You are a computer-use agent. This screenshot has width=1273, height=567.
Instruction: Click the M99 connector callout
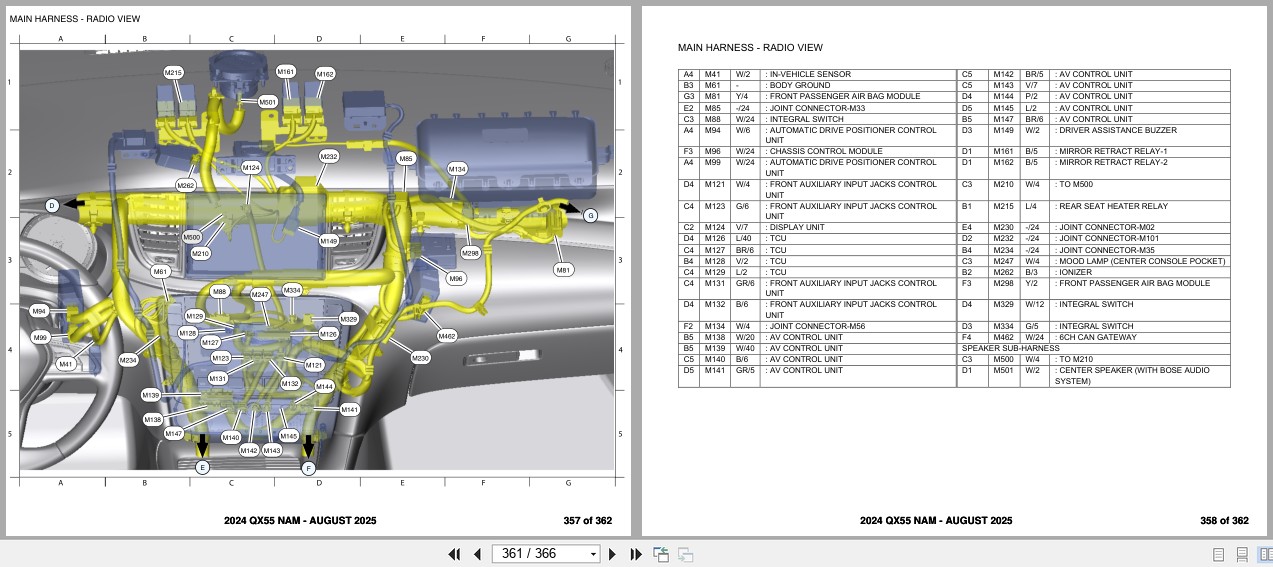(x=40, y=337)
